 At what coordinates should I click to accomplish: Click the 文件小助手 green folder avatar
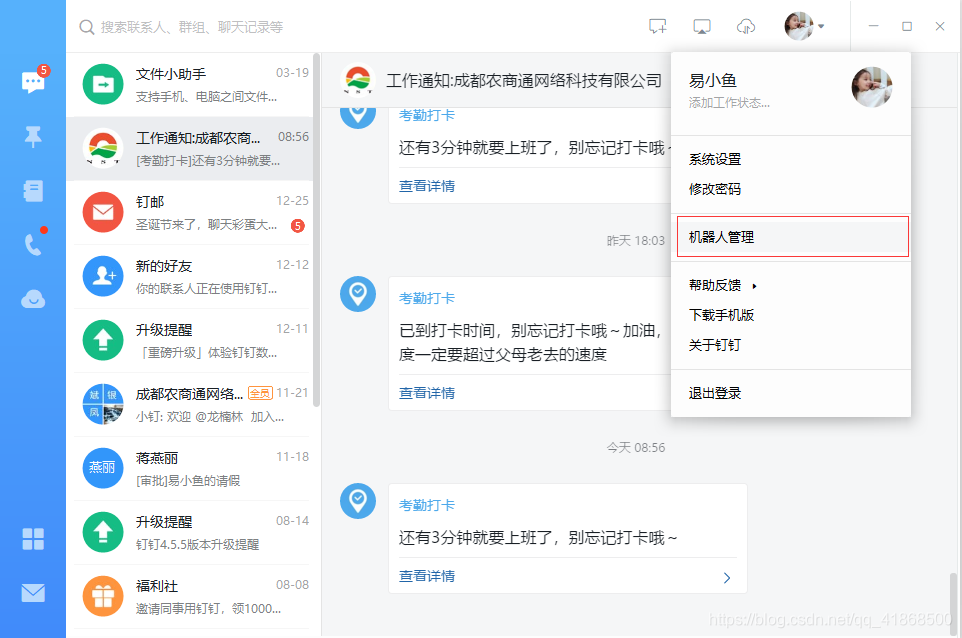tap(102, 84)
